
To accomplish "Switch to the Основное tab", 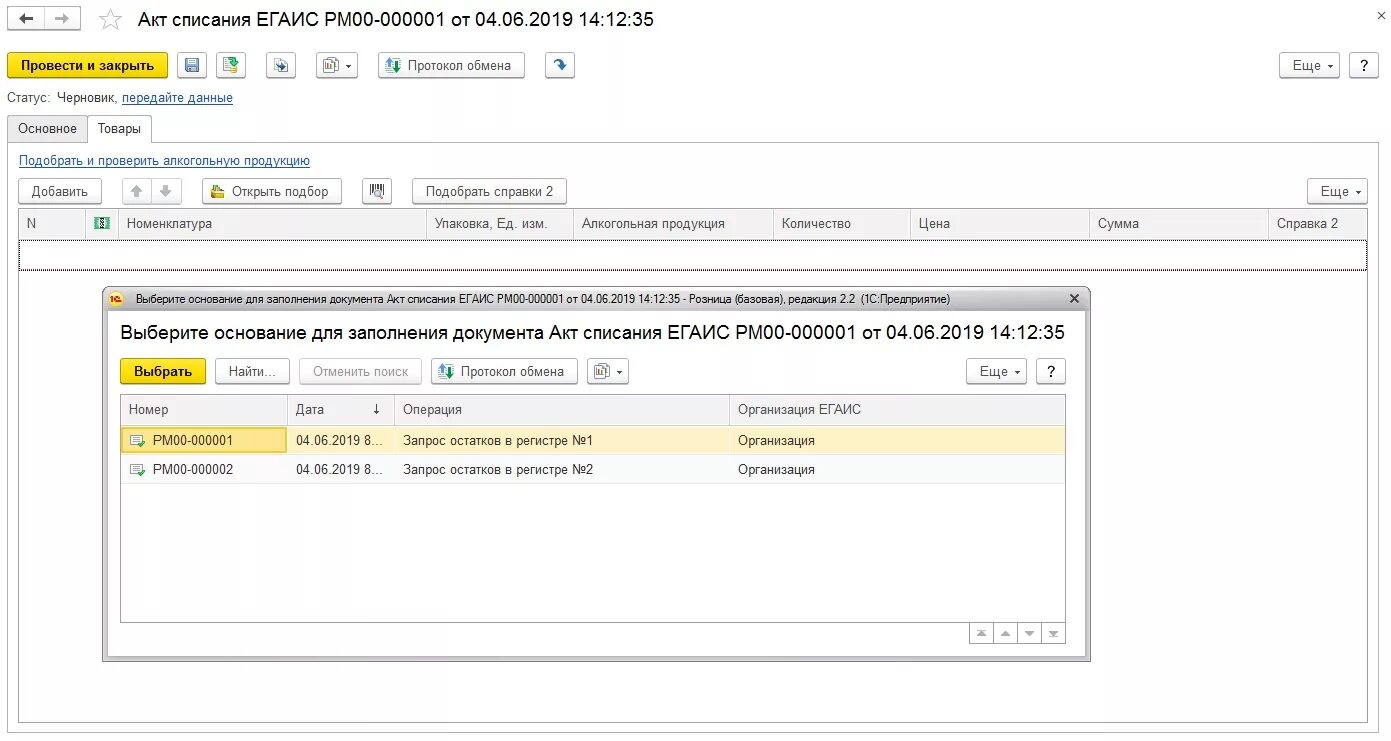I will click(x=47, y=129).
